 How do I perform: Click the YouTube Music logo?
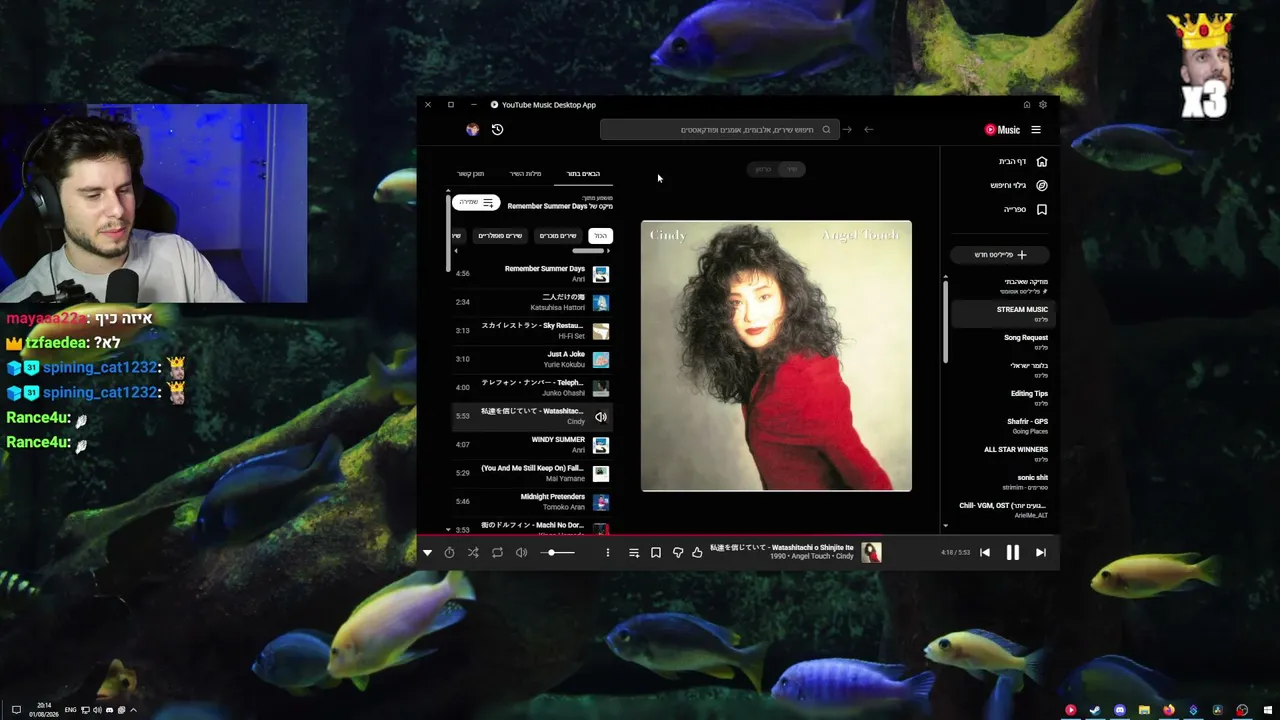click(x=1002, y=130)
